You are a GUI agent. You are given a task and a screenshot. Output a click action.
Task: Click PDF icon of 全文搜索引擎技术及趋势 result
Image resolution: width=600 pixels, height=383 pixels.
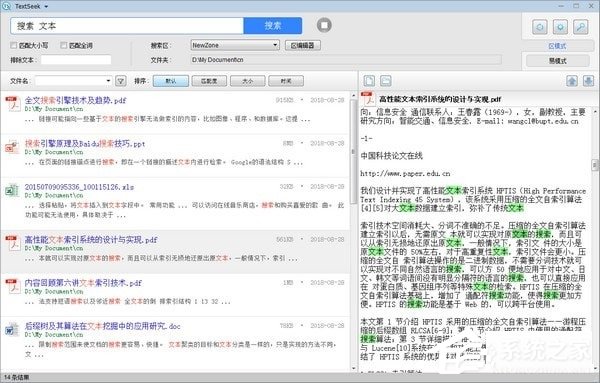(13, 104)
